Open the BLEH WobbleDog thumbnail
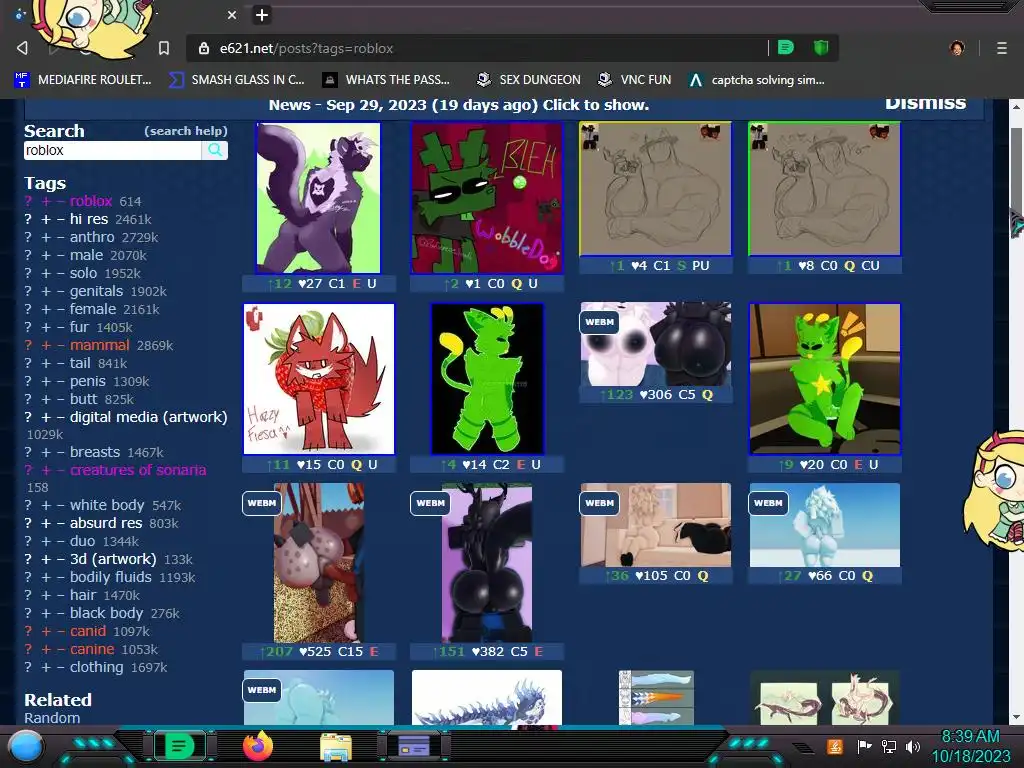This screenshot has width=1024, height=768. (487, 199)
